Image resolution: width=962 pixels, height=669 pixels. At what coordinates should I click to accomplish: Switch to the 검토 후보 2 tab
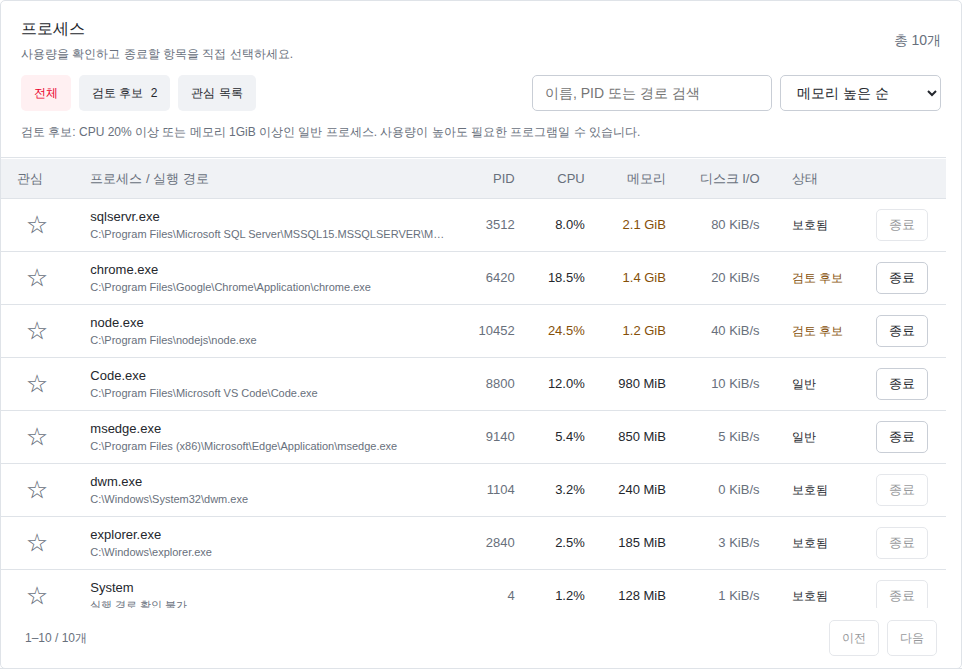click(x=125, y=93)
